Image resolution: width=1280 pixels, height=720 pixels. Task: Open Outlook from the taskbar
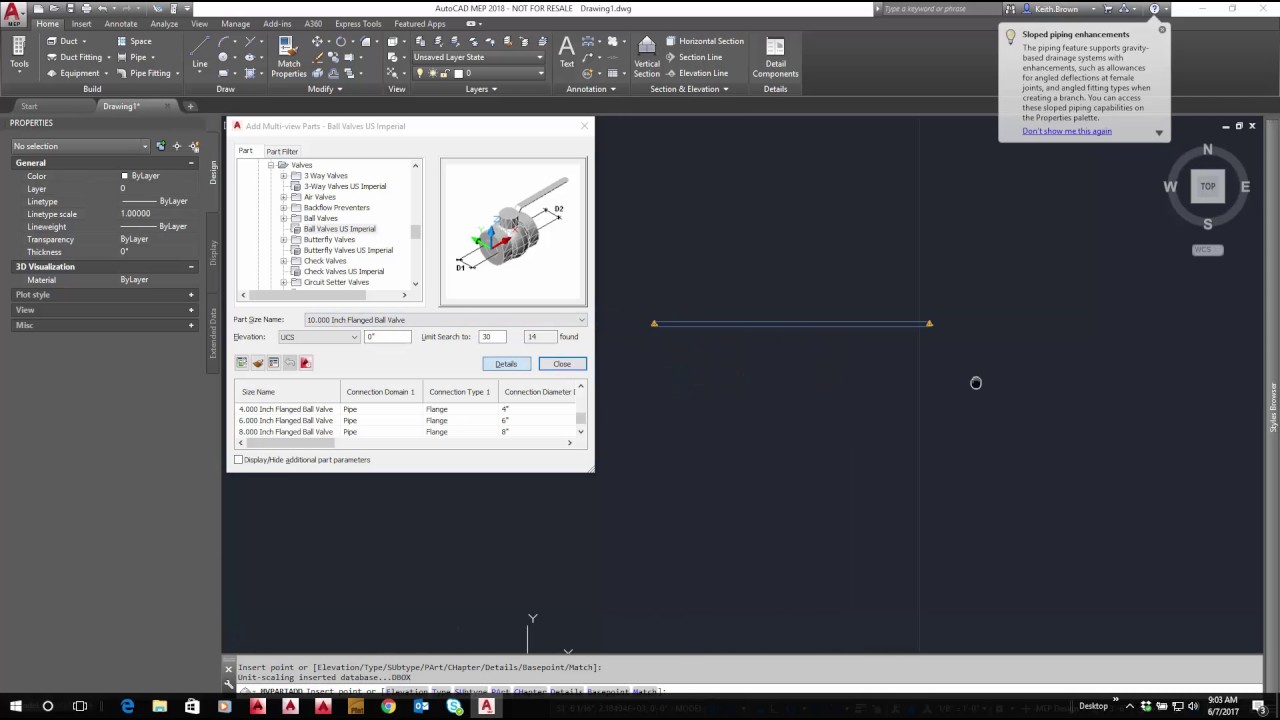point(421,707)
